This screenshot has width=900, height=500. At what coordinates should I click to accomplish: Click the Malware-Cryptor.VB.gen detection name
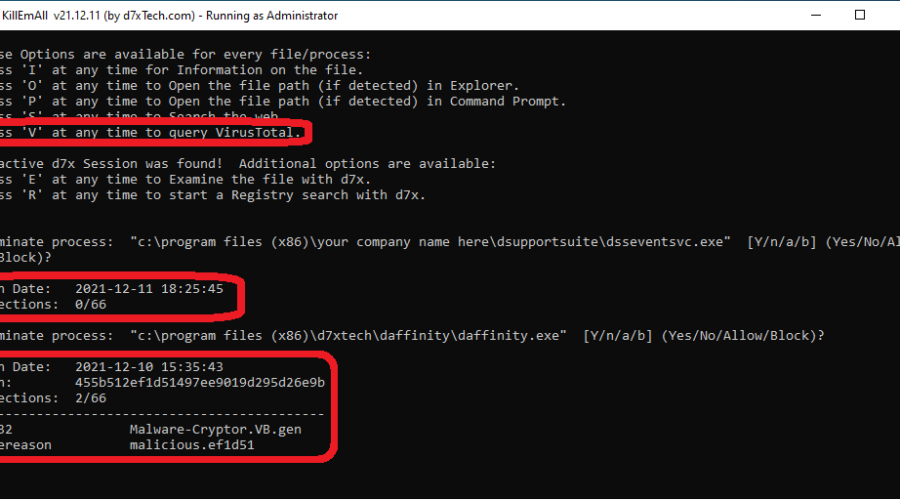click(215, 429)
